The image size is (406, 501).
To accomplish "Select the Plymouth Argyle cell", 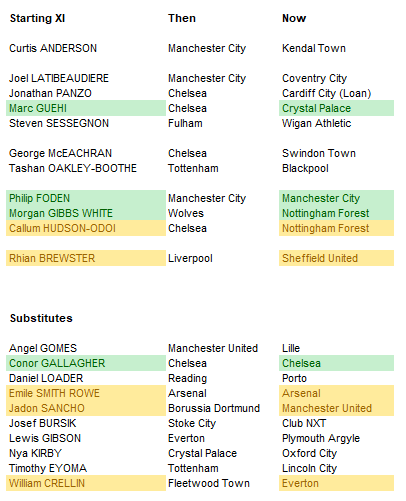I will coord(336,438).
